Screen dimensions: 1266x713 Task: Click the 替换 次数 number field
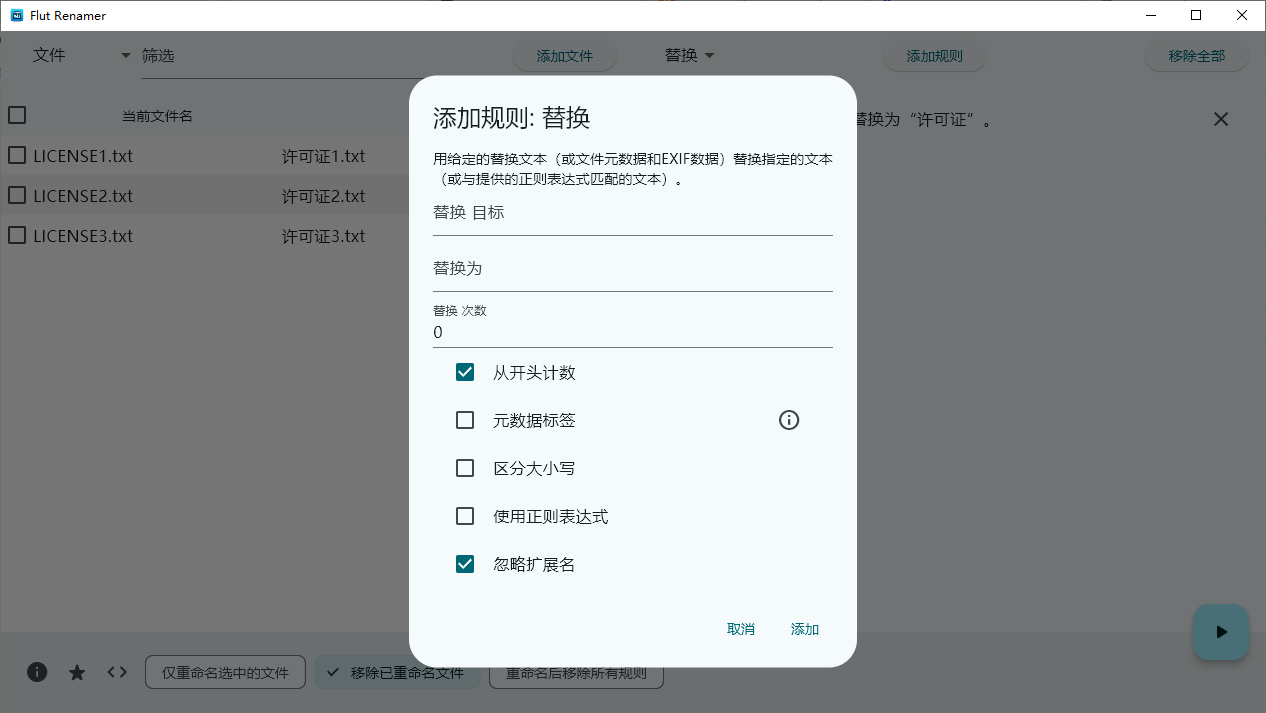point(632,332)
